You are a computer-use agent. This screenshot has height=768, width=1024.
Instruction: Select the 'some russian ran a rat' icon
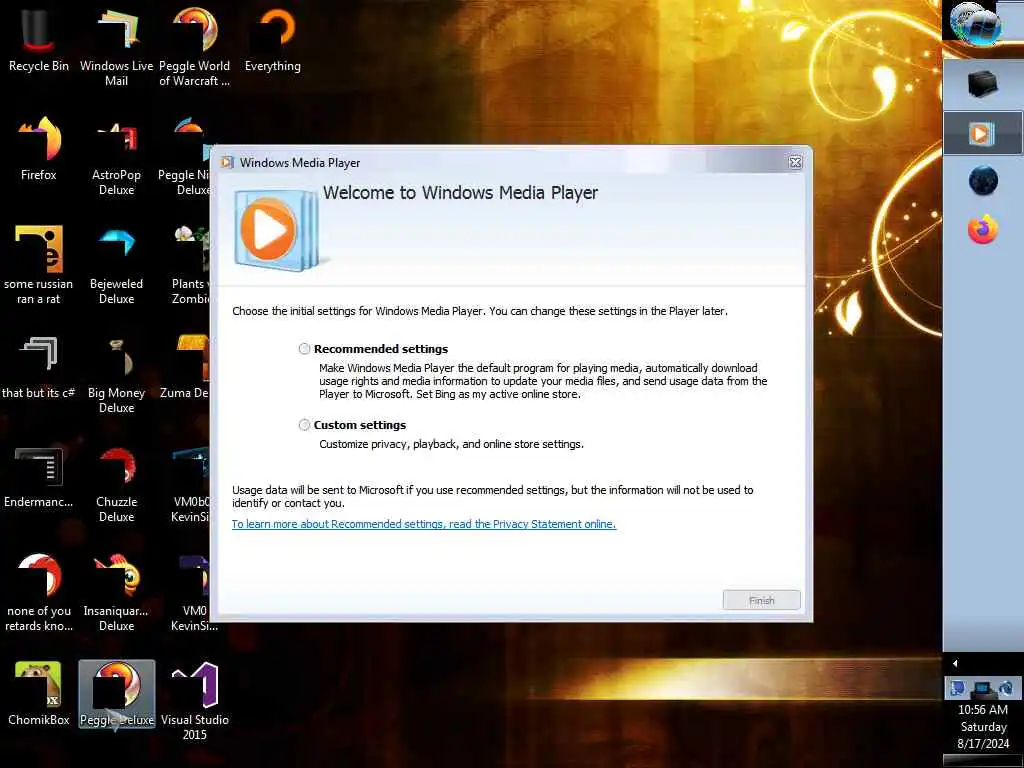(x=39, y=265)
